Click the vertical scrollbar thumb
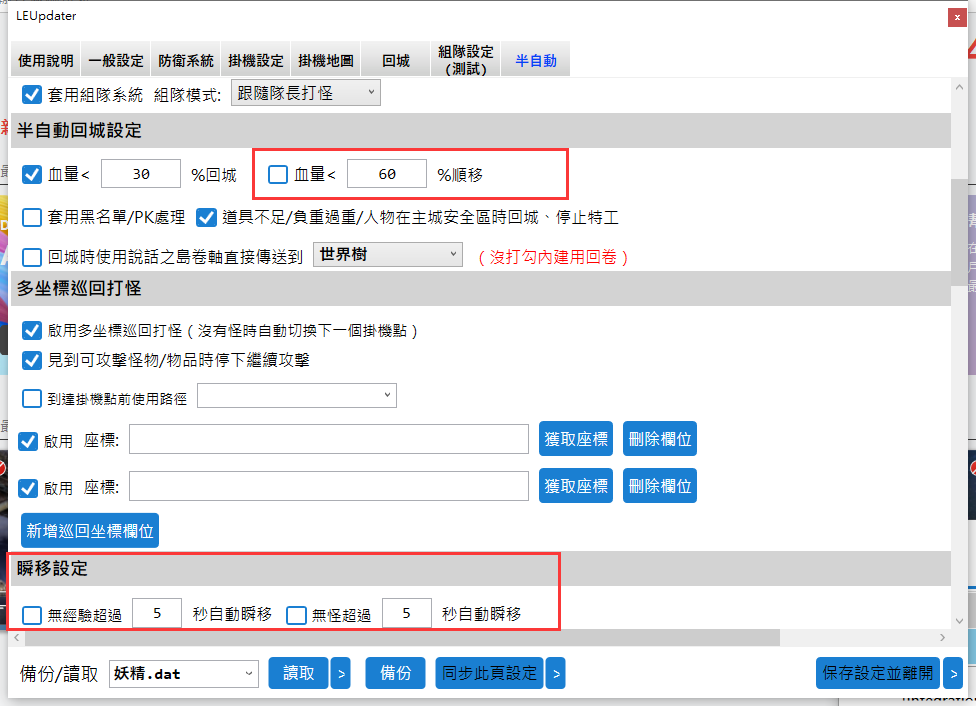 [959, 232]
